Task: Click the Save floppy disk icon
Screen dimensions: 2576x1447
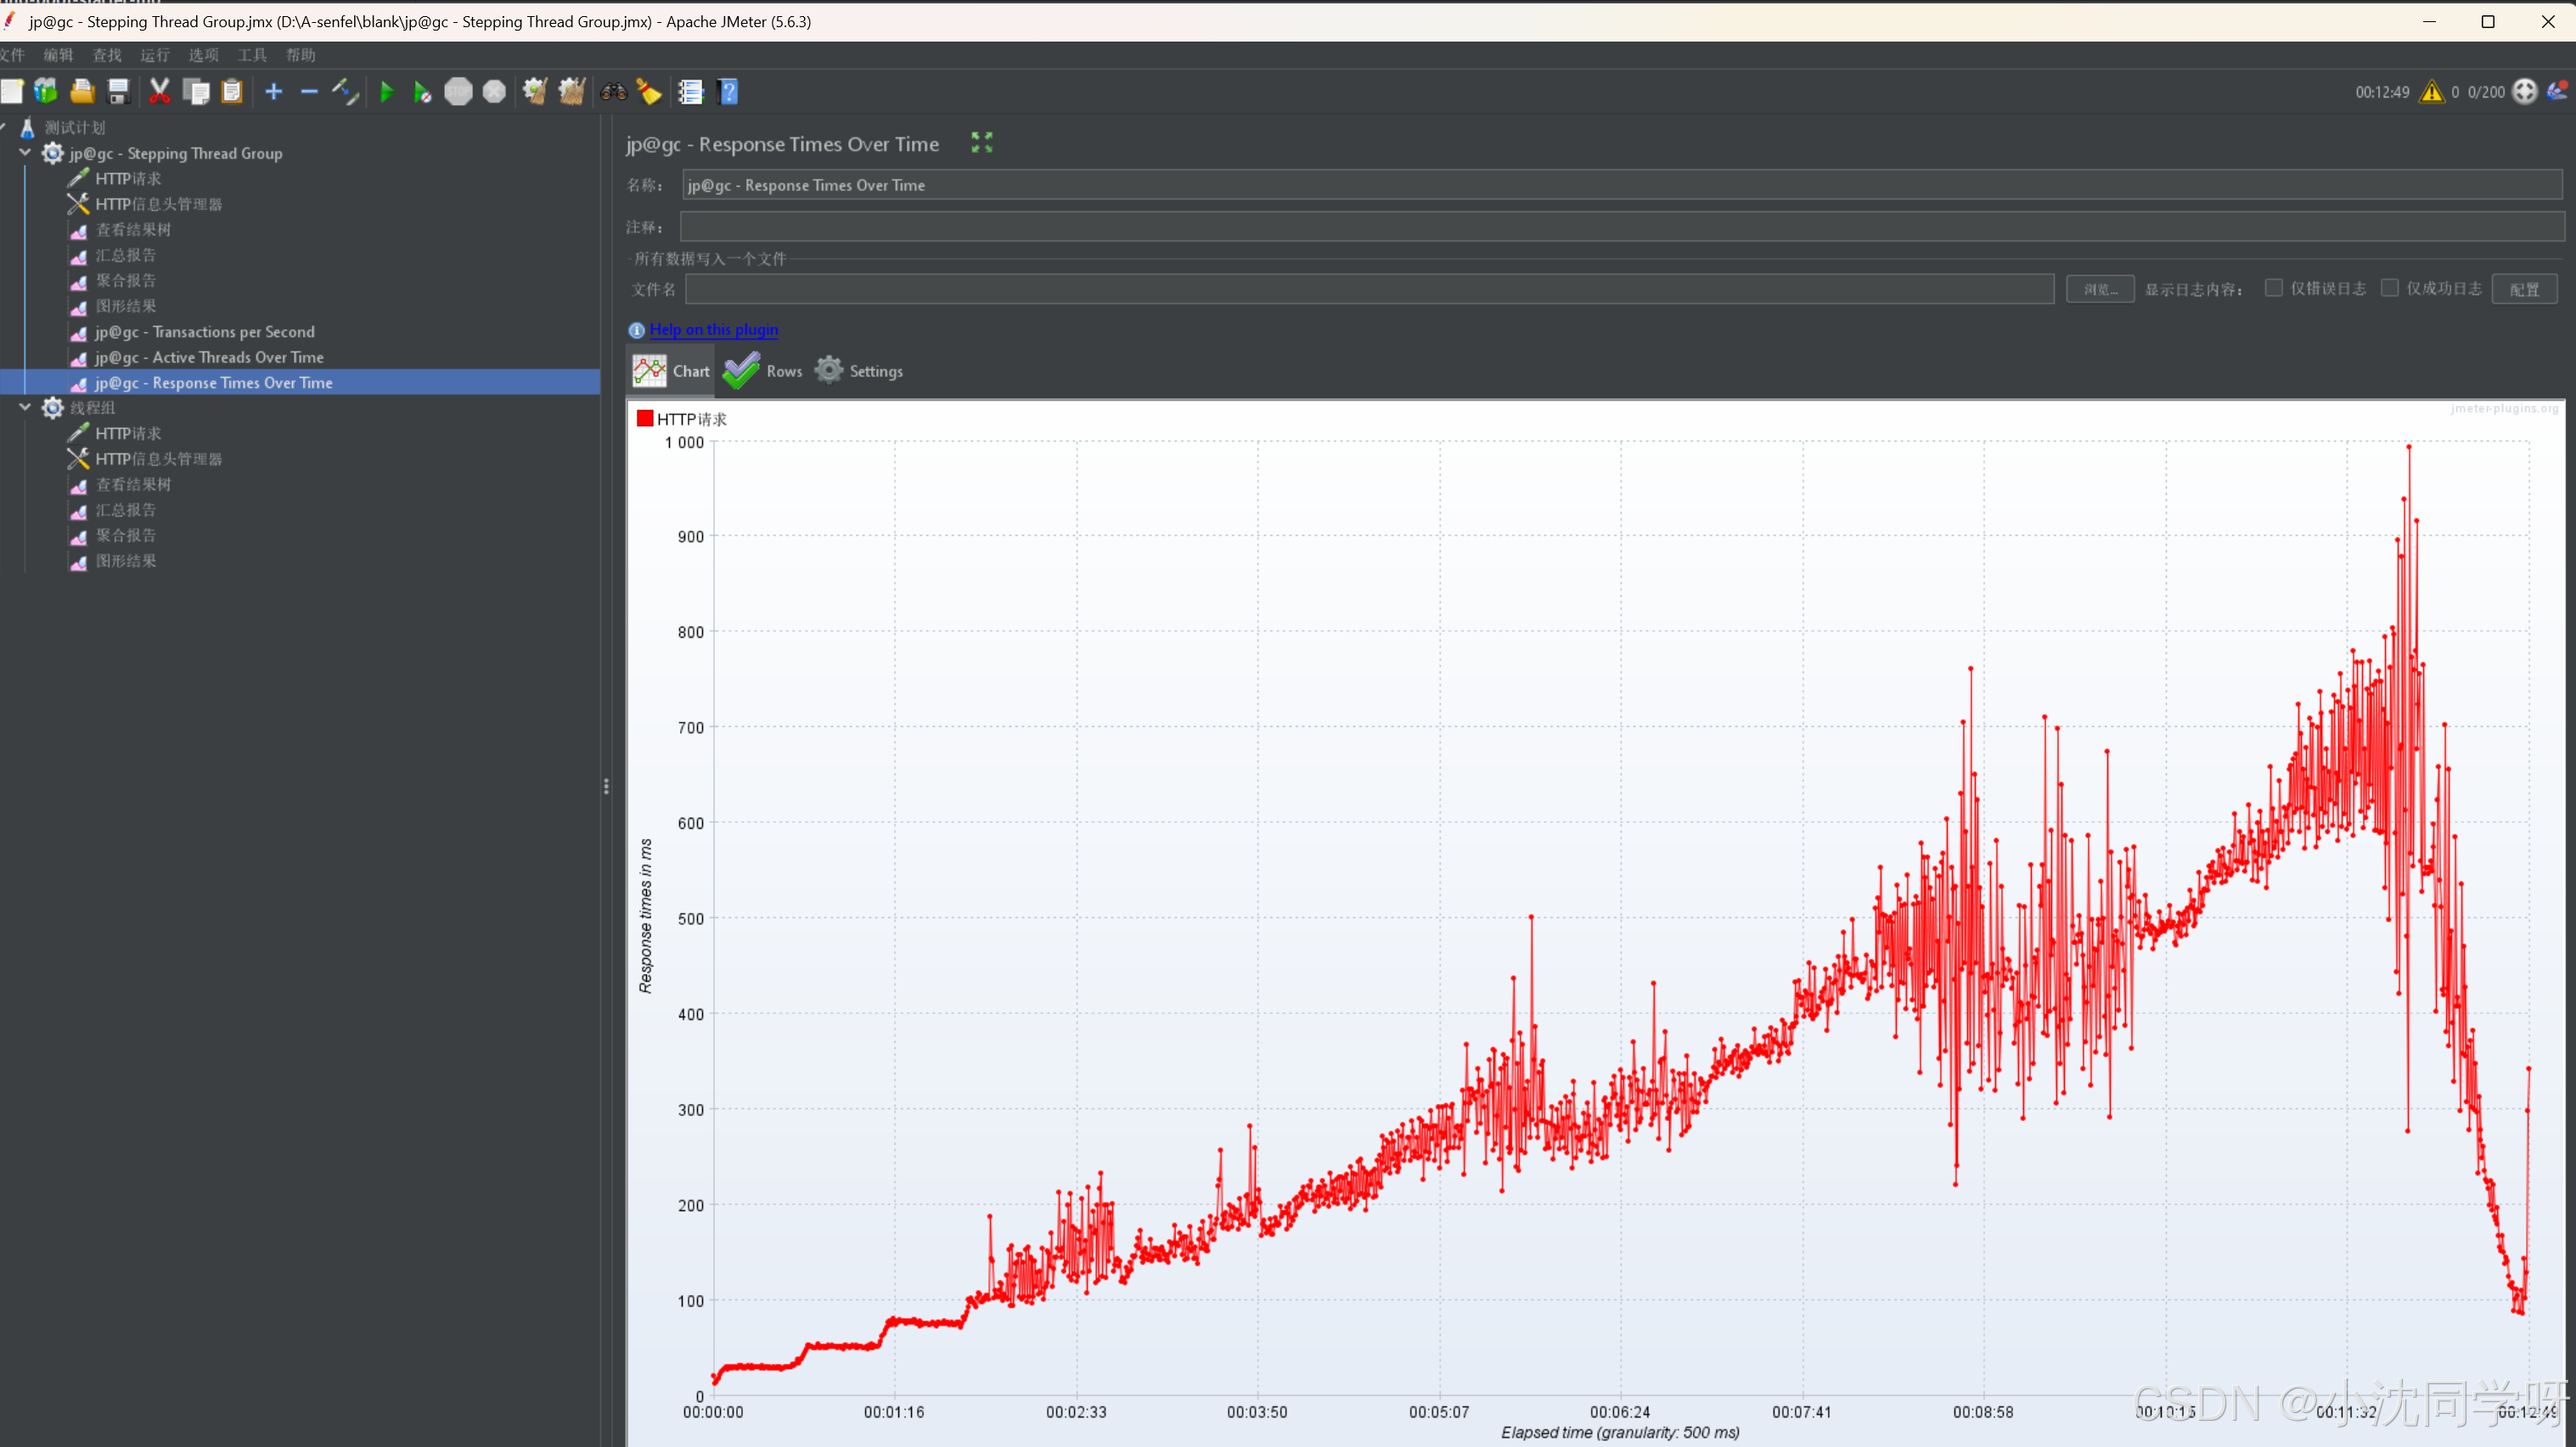Action: point(118,92)
